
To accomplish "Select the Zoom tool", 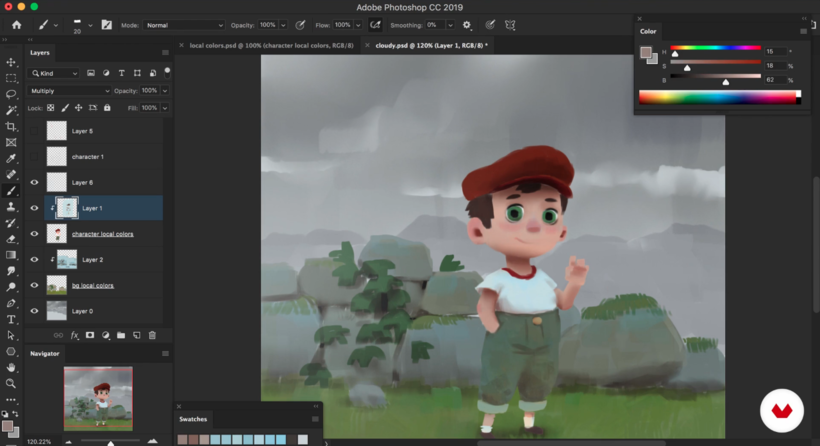I will (10, 384).
